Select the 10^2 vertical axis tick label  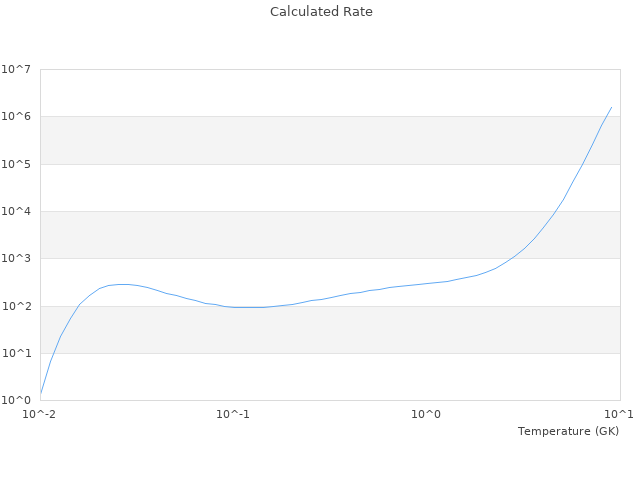(15, 306)
